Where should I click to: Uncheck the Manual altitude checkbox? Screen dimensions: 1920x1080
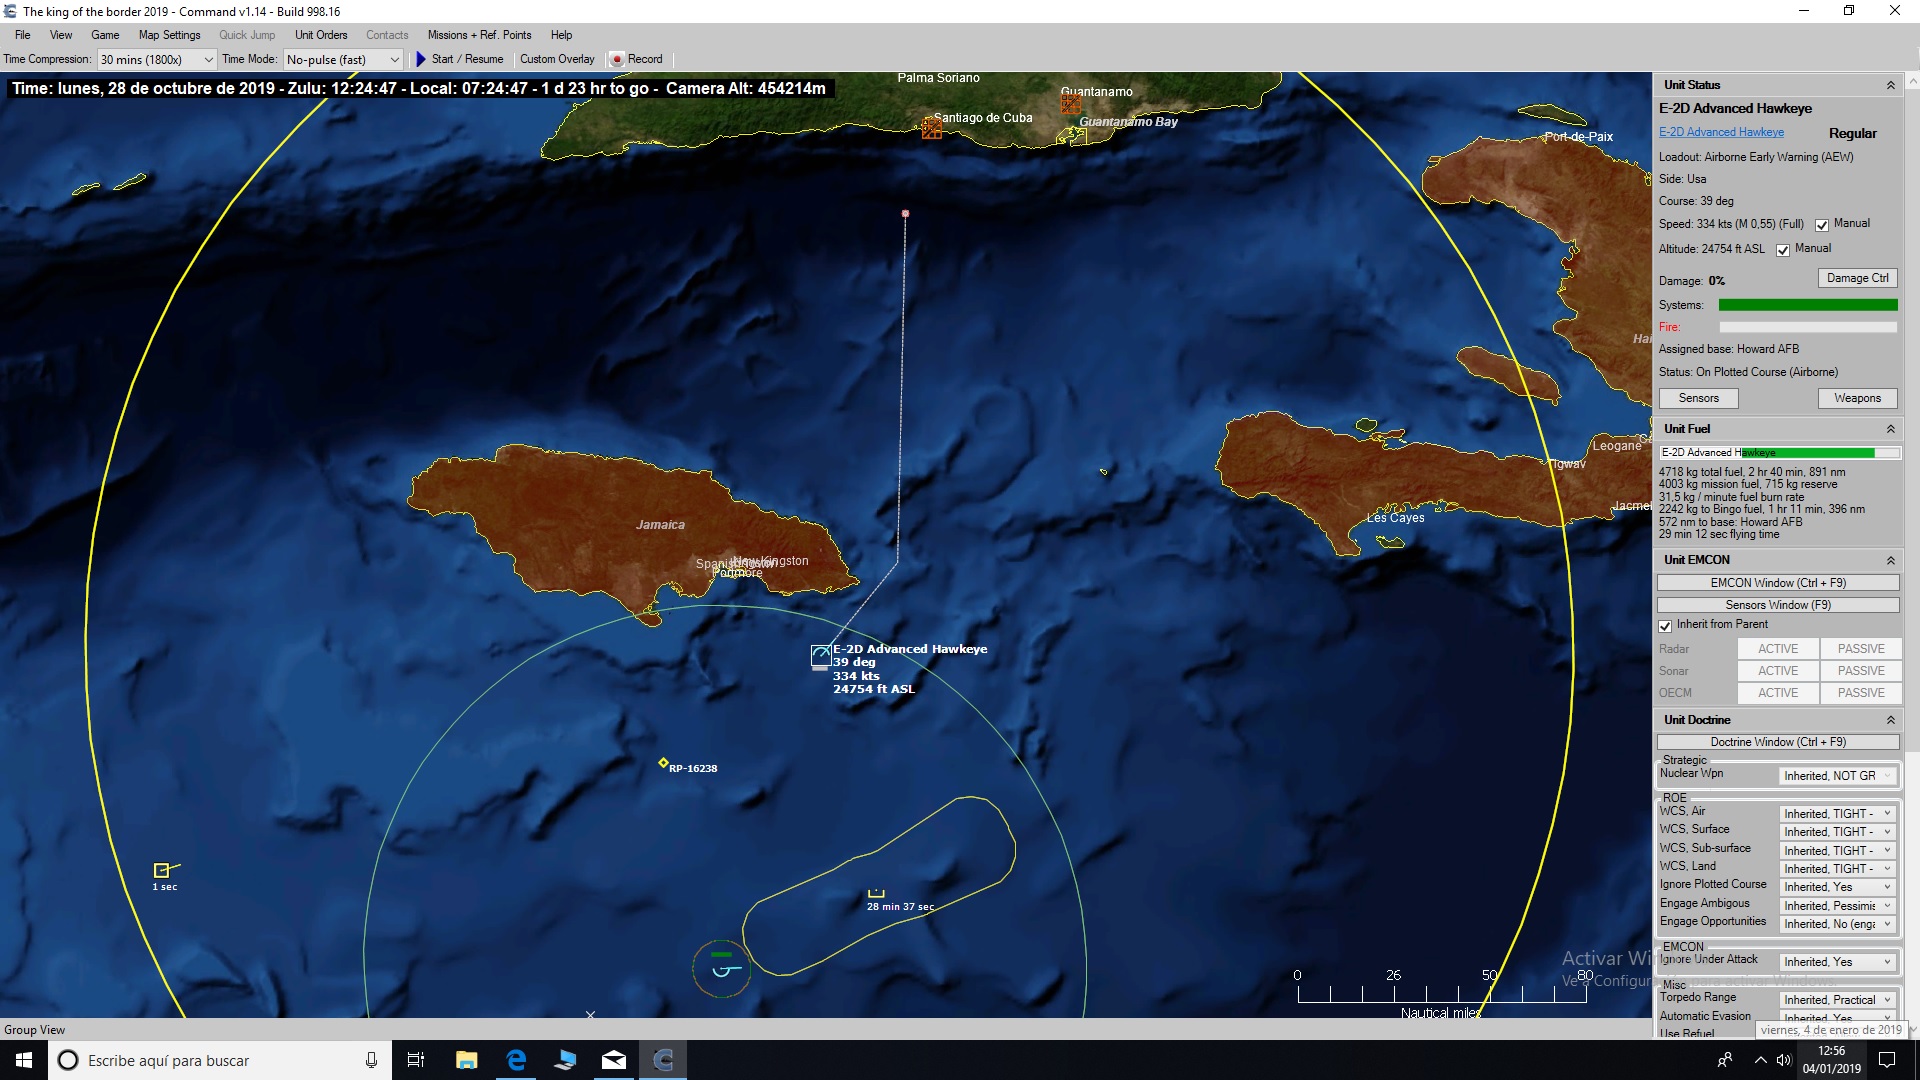point(1783,249)
